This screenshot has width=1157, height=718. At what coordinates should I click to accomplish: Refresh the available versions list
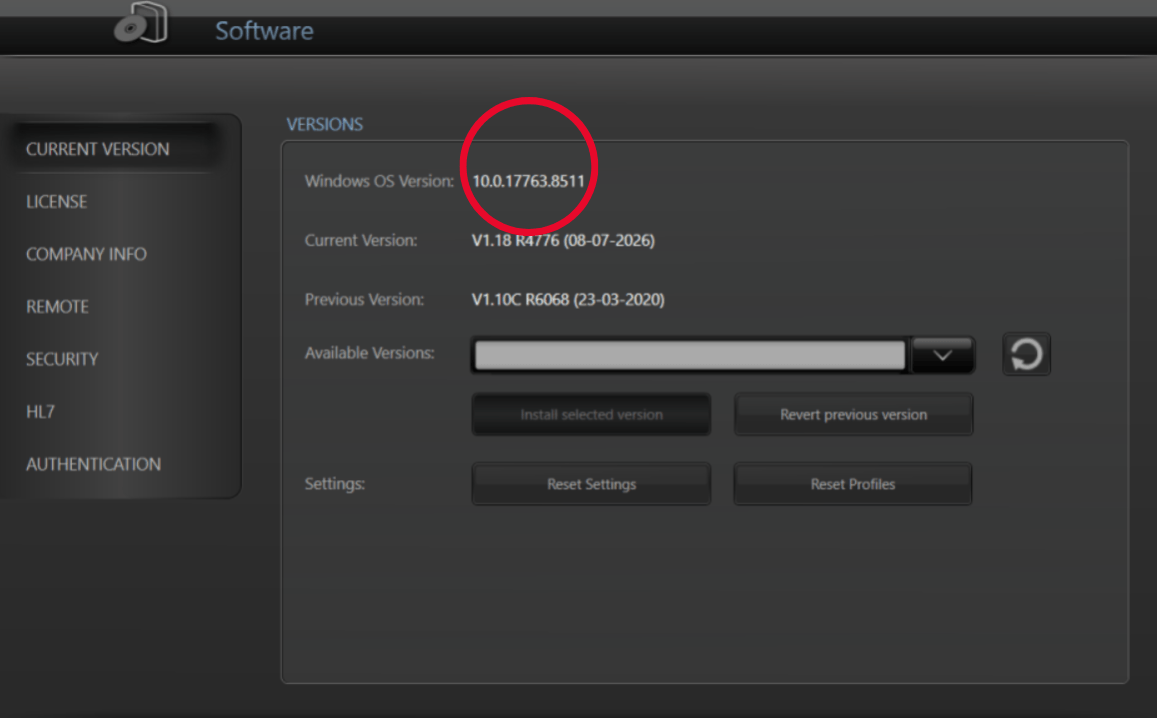(x=1026, y=354)
